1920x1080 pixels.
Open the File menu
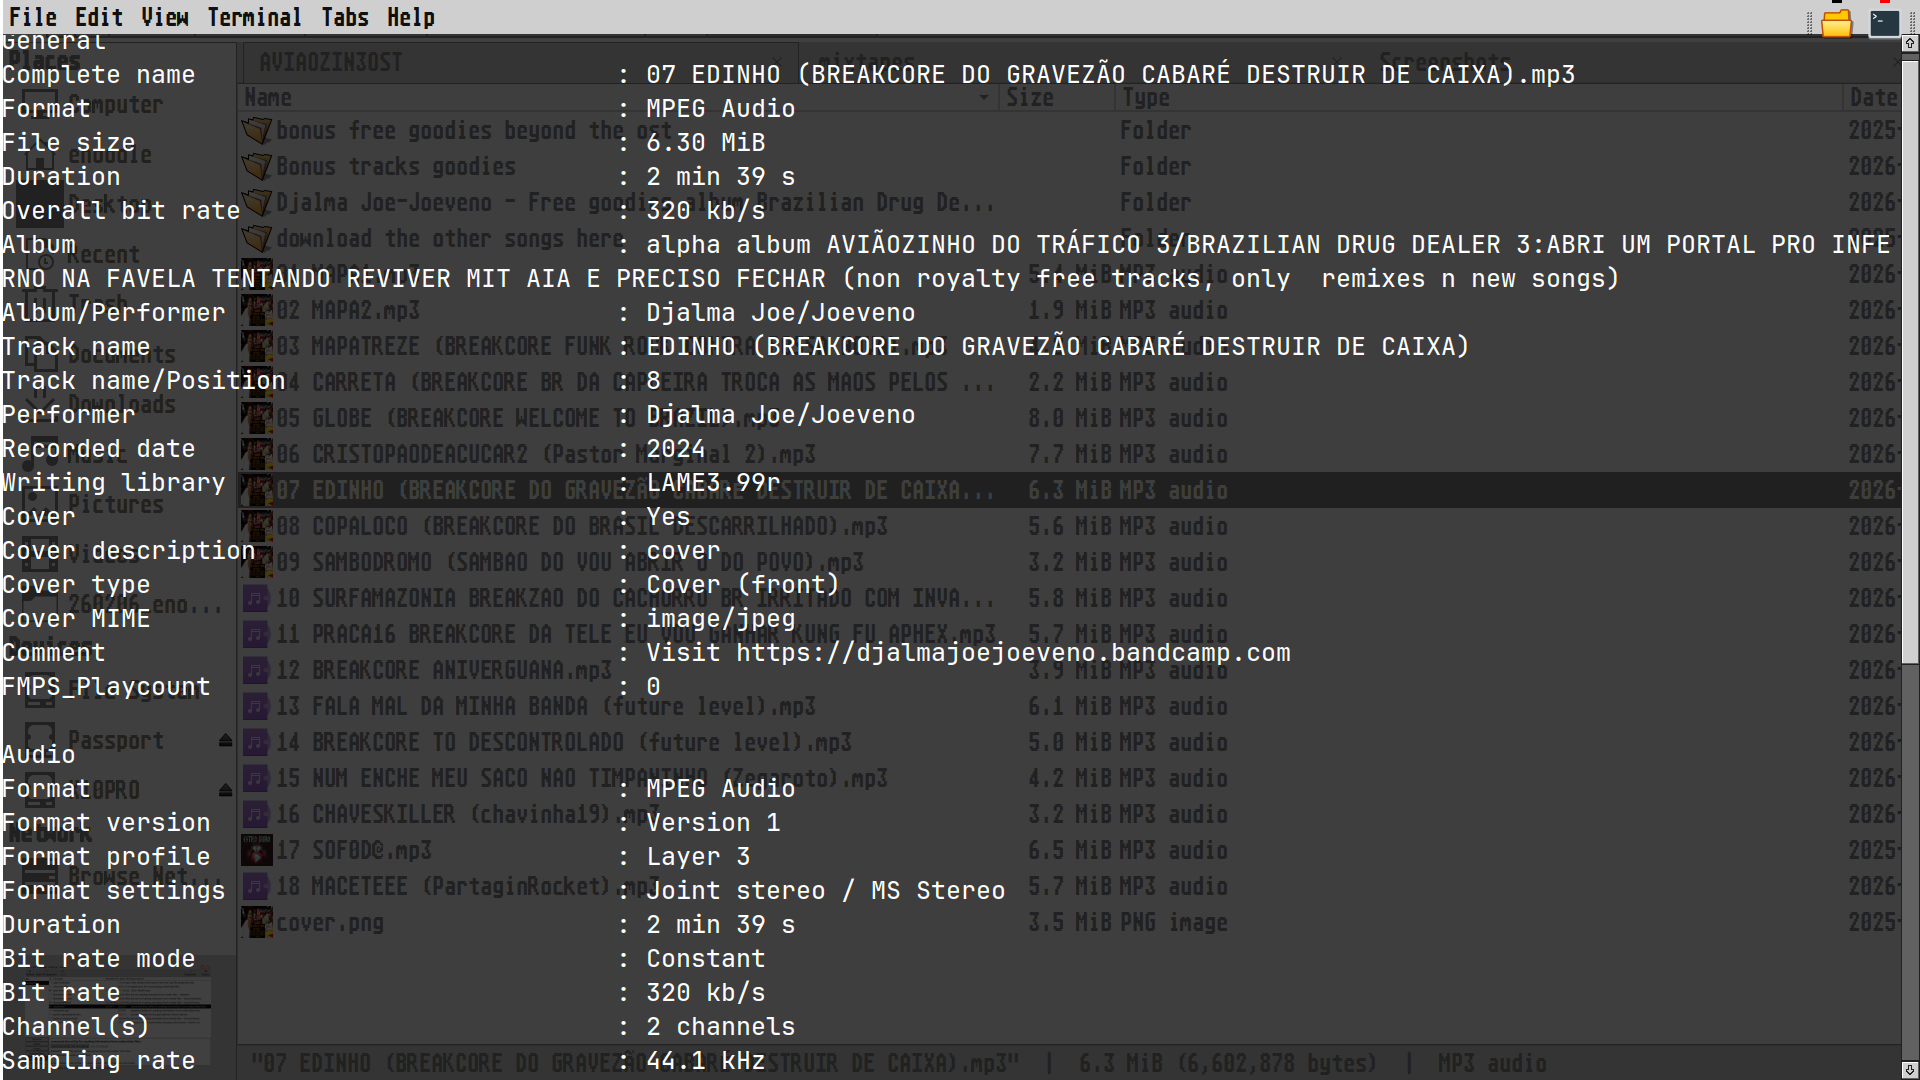pos(33,17)
